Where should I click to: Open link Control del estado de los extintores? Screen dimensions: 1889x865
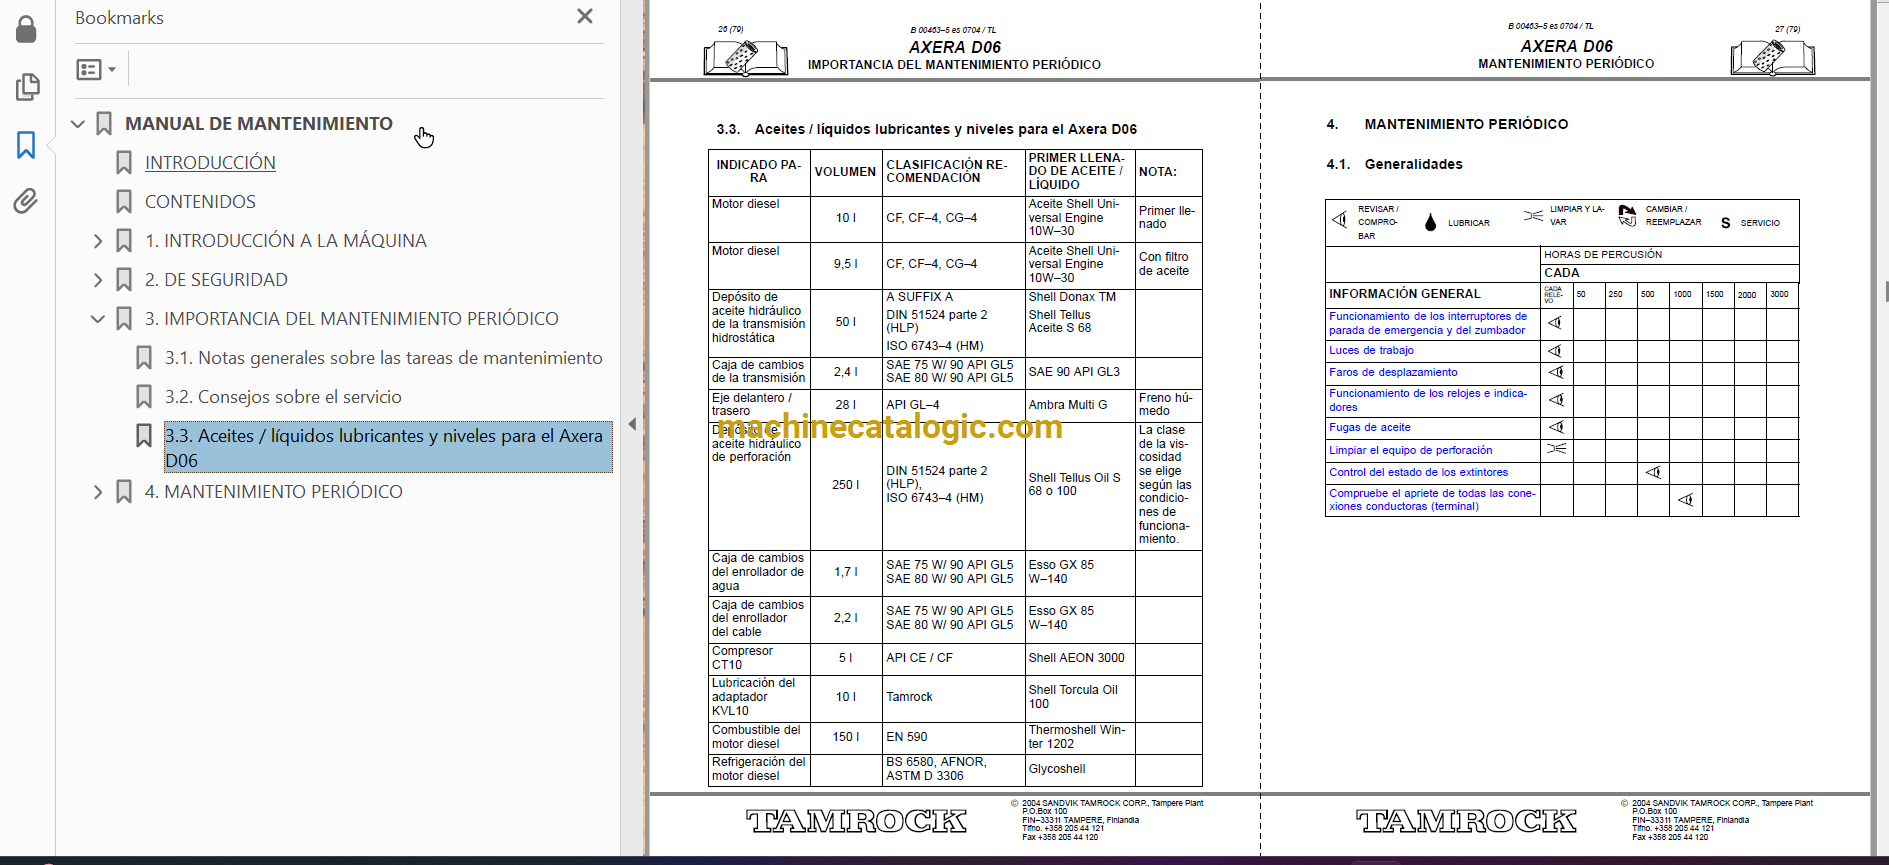(1418, 472)
